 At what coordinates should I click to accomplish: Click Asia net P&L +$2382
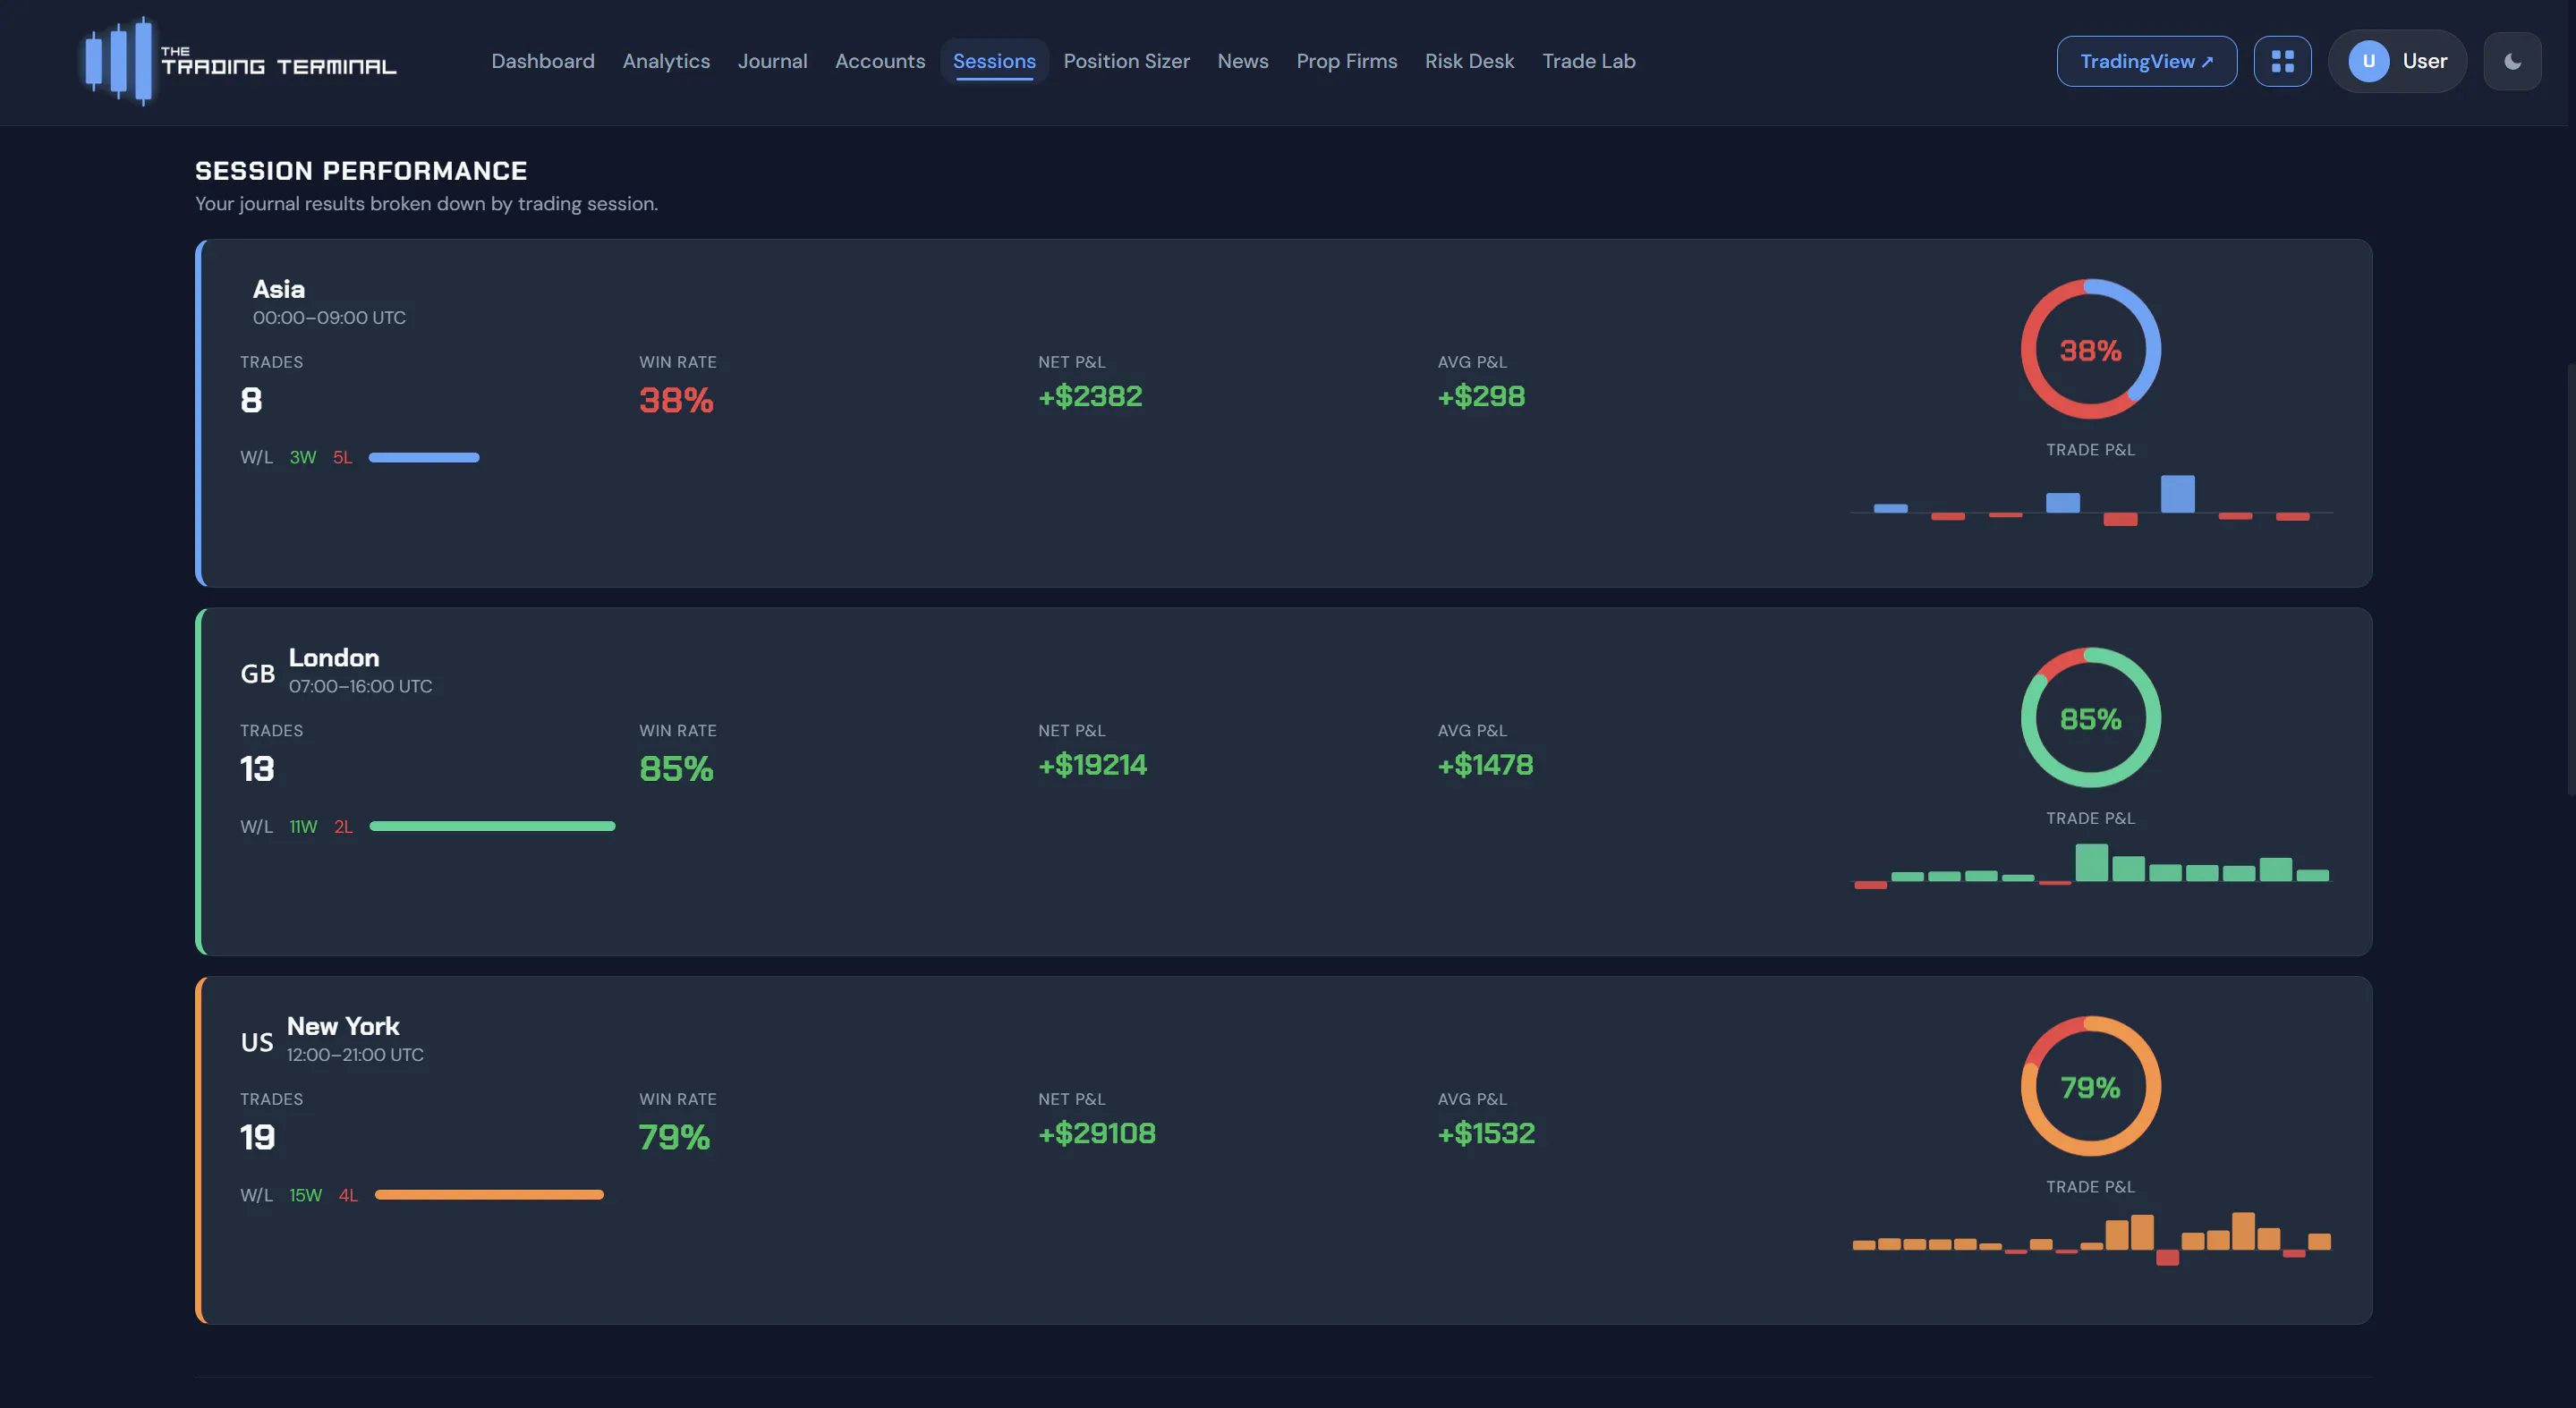(1090, 396)
